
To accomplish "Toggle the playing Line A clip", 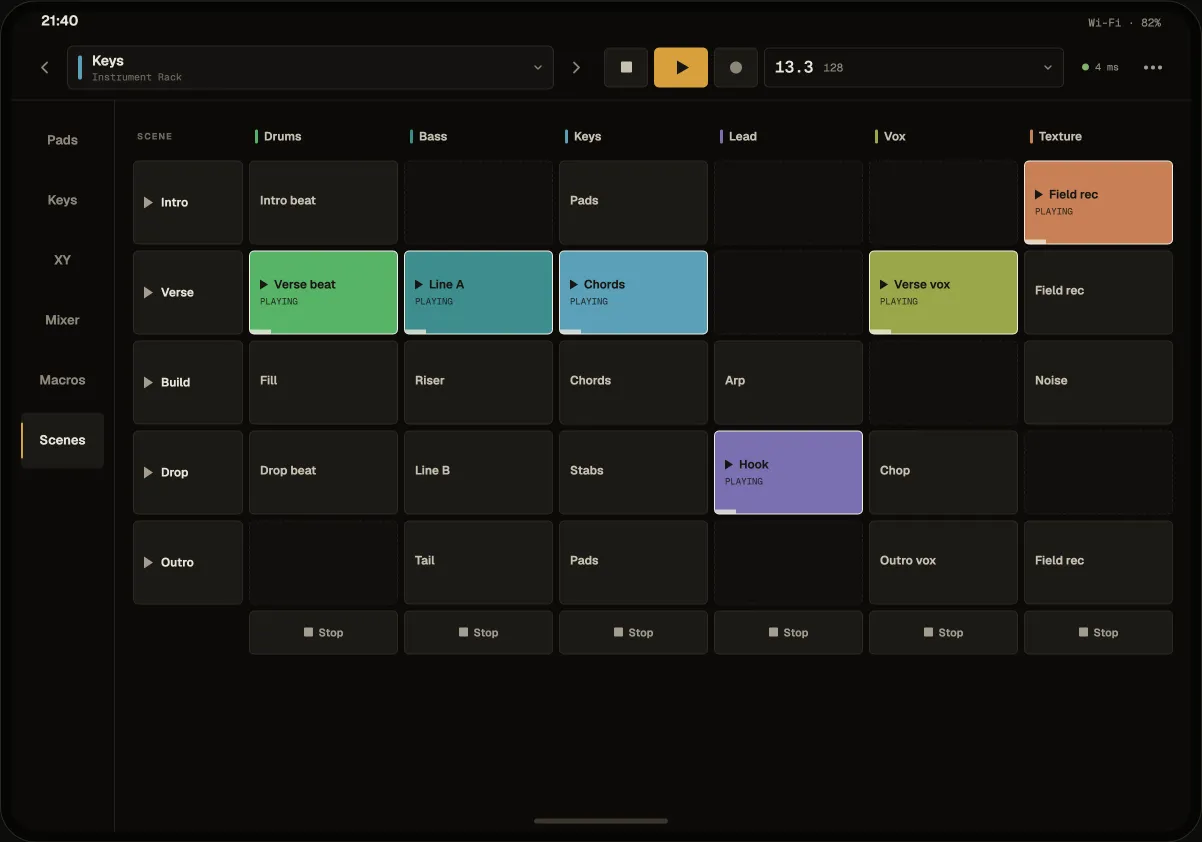I will pos(478,292).
